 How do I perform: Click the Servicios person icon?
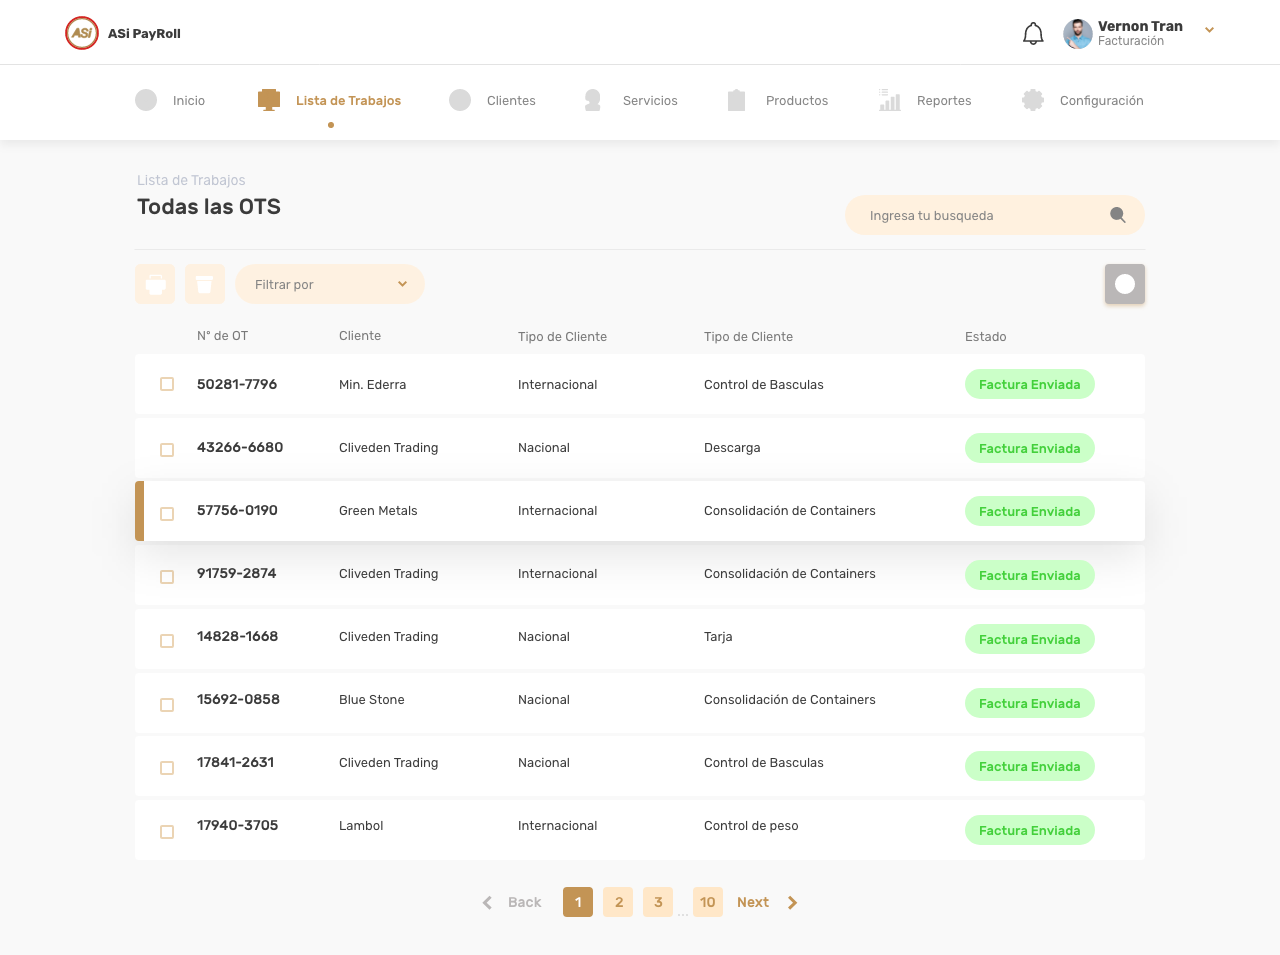(x=593, y=100)
